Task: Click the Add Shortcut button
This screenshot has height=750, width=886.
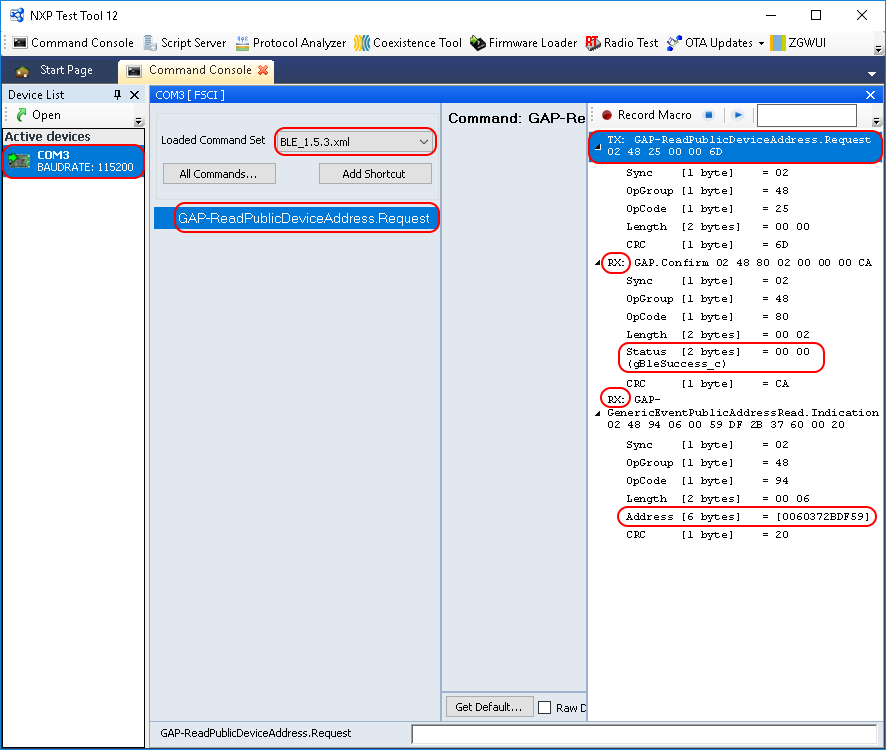Action: tap(375, 174)
